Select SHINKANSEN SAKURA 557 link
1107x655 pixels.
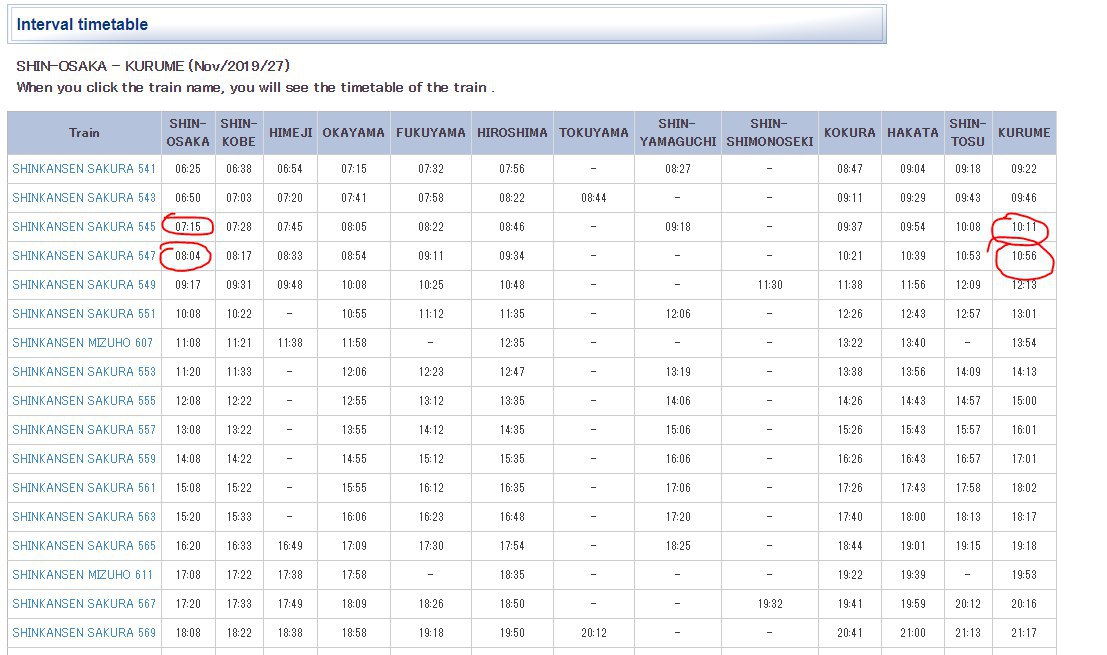click(x=84, y=429)
